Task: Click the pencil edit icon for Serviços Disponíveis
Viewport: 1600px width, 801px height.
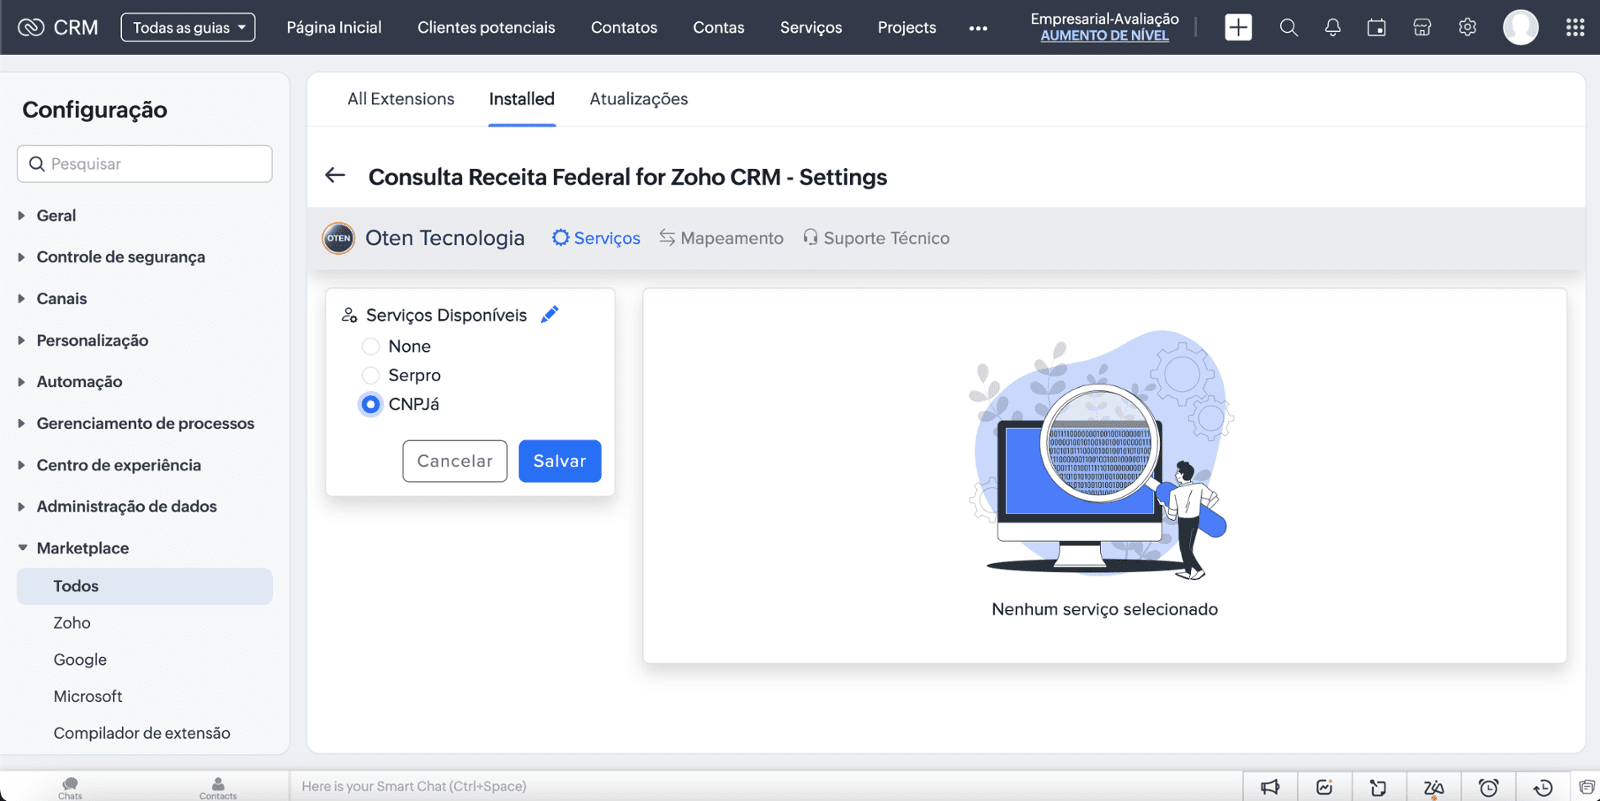Action: (x=549, y=315)
